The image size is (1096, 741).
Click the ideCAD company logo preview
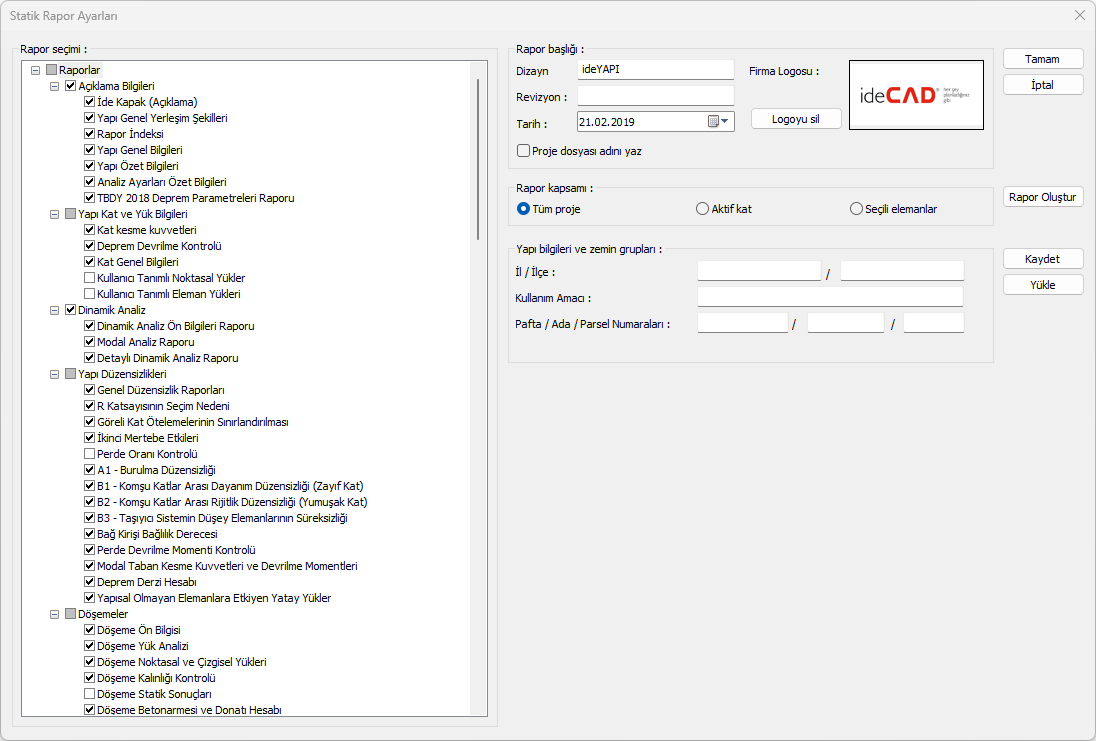[x=916, y=95]
